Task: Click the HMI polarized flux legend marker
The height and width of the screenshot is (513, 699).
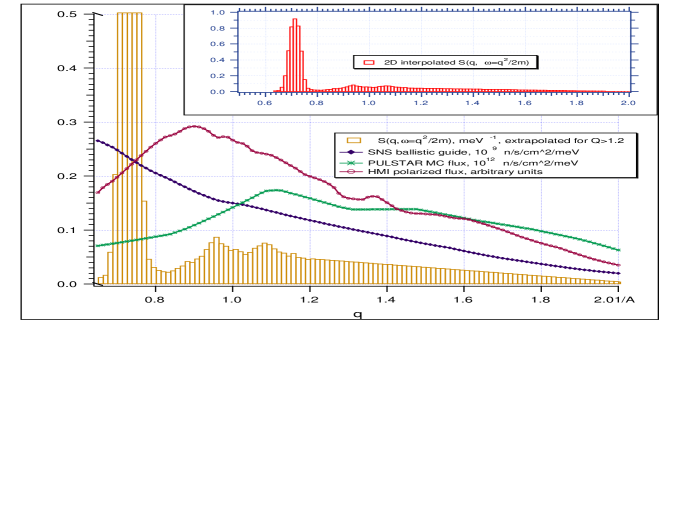Action: (x=350, y=172)
